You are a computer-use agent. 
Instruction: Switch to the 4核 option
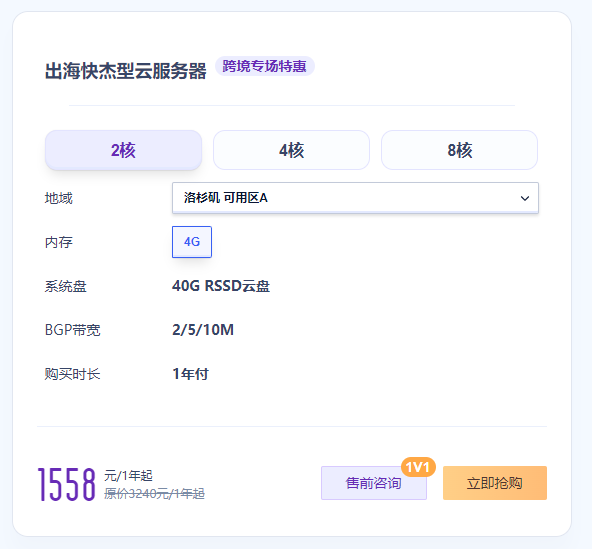click(291, 150)
